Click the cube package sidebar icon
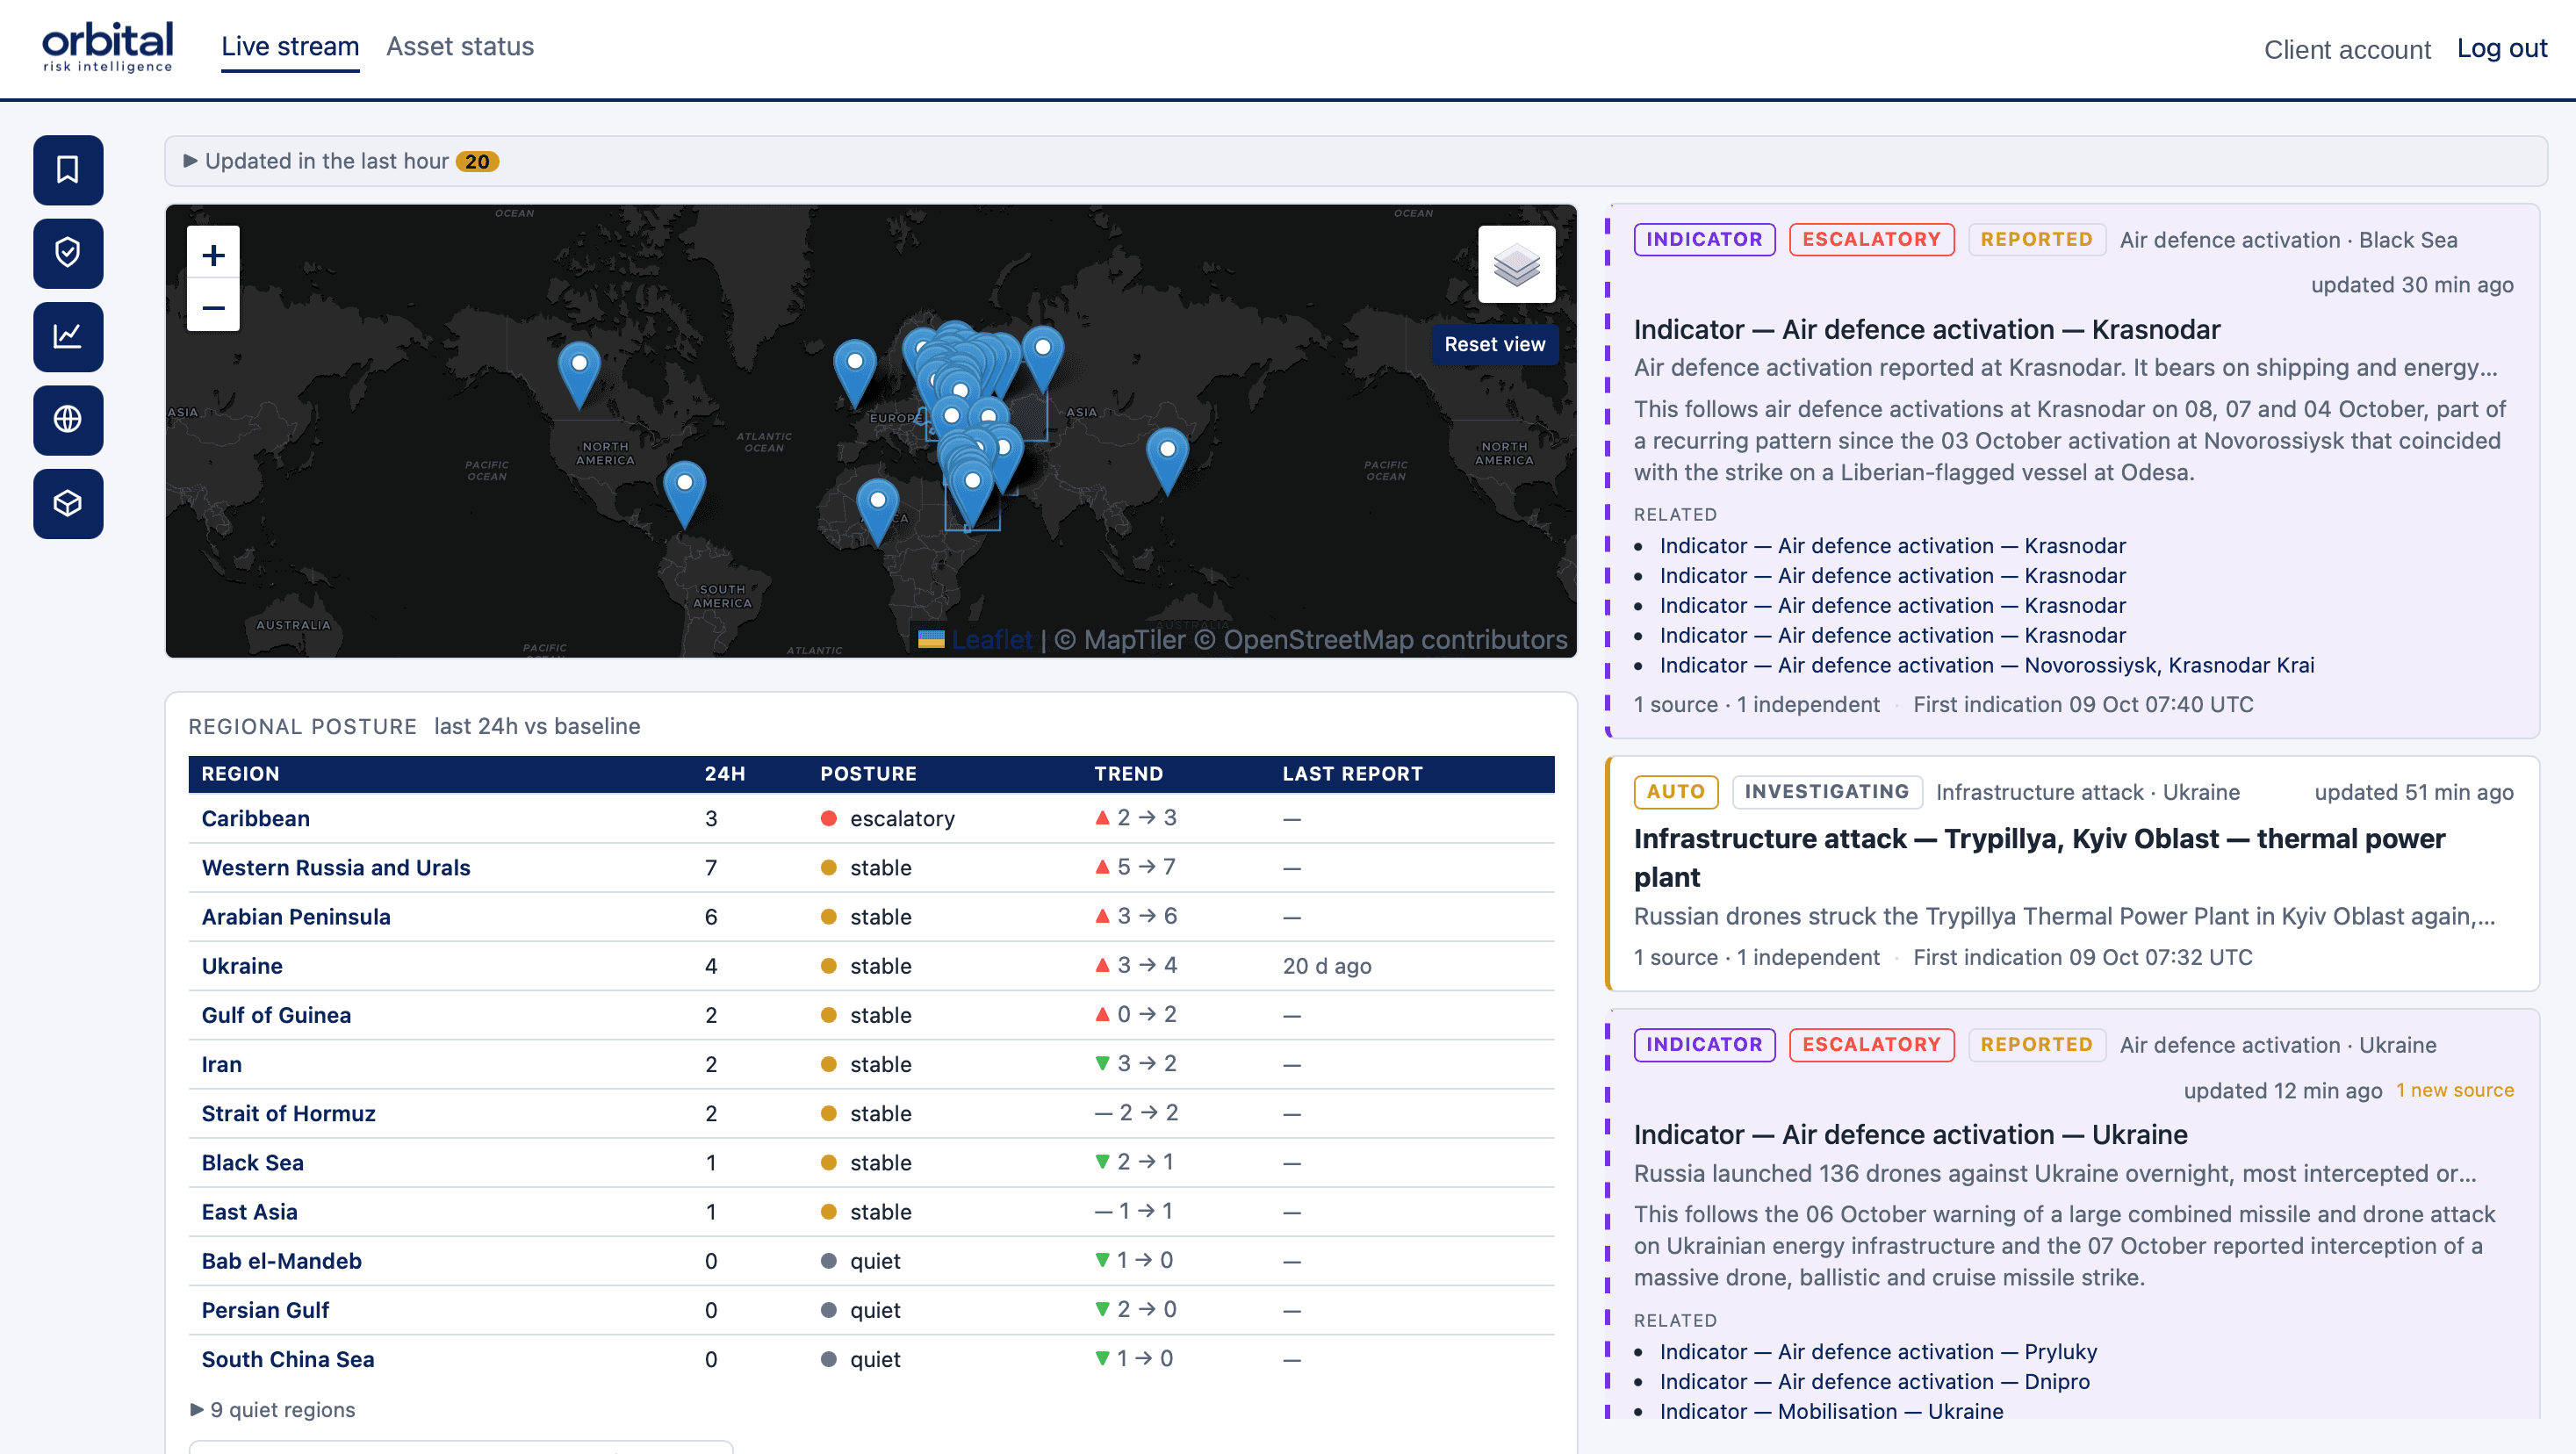2576x1454 pixels. pos(68,503)
